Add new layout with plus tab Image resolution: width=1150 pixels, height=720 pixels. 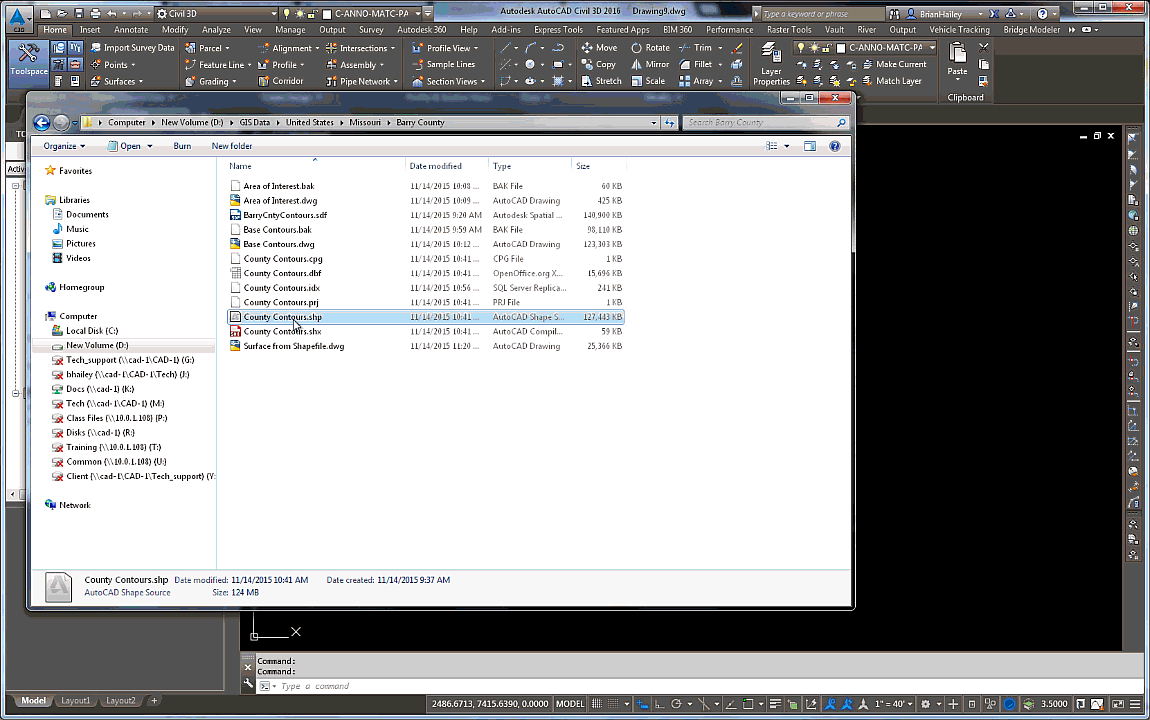154,701
